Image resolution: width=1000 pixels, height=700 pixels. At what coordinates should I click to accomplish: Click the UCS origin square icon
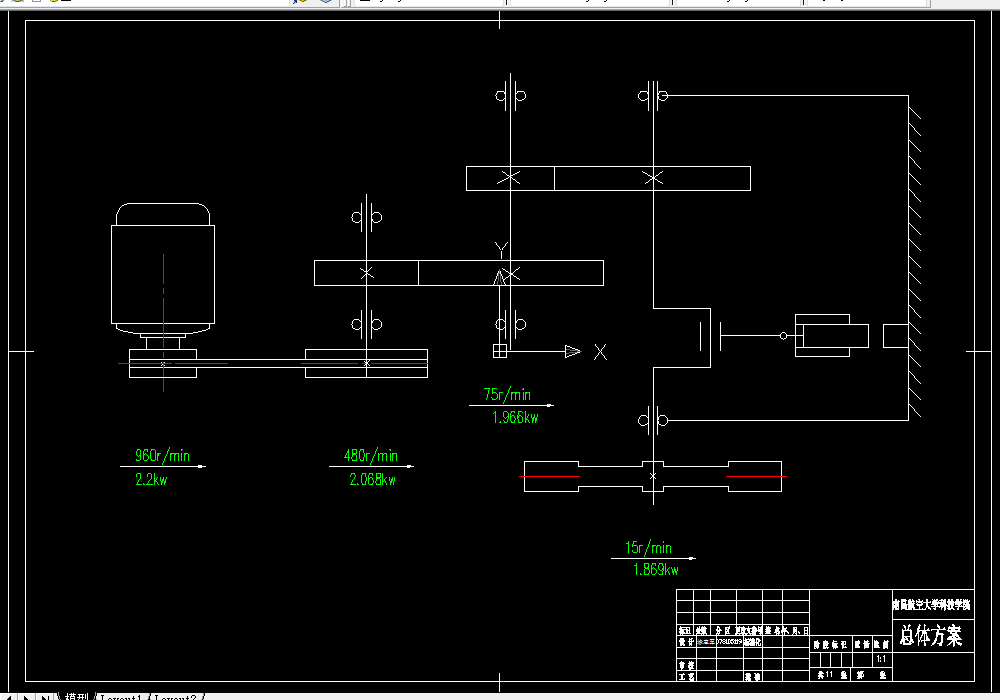pyautogui.click(x=500, y=351)
